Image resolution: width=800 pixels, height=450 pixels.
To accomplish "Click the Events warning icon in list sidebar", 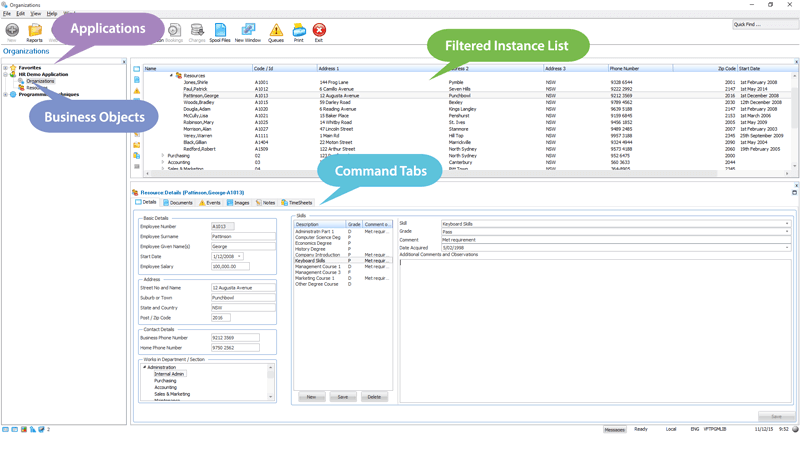I will [x=137, y=90].
